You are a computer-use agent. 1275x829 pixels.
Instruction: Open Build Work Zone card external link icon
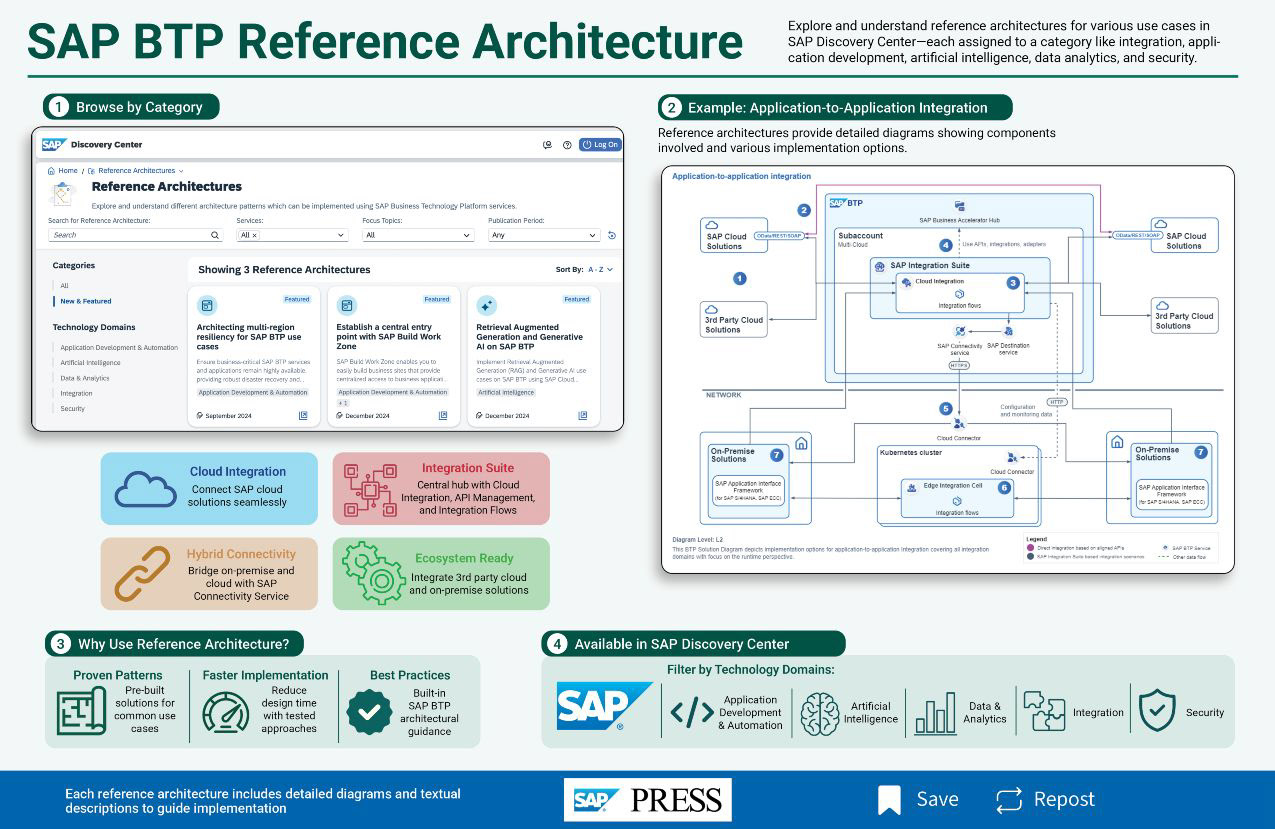click(x=443, y=415)
